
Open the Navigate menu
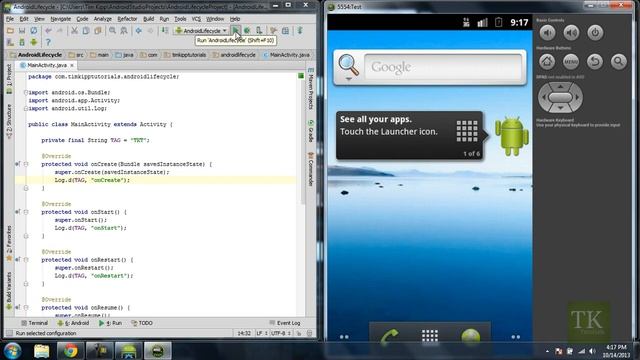pos(60,19)
